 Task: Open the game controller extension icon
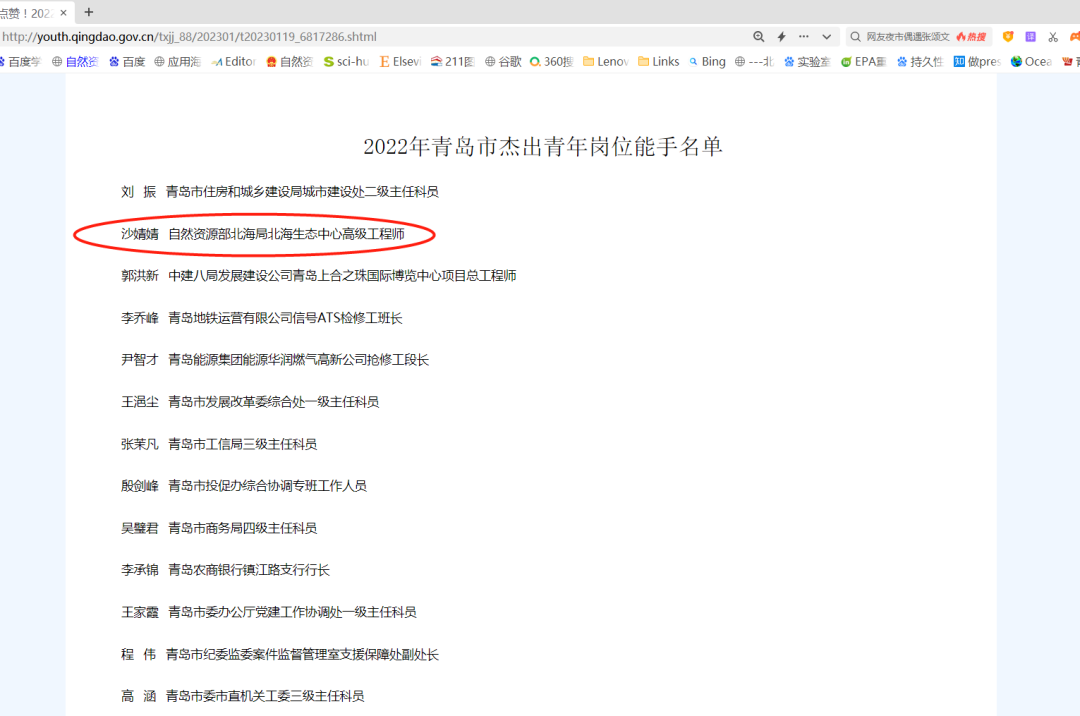[1074, 37]
